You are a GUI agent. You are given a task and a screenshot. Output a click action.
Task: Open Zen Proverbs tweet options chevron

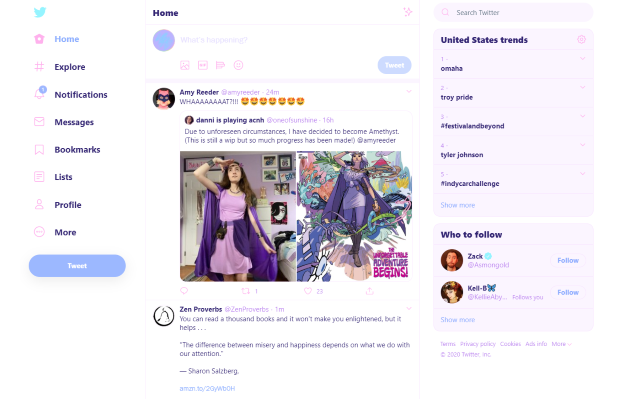click(409, 308)
